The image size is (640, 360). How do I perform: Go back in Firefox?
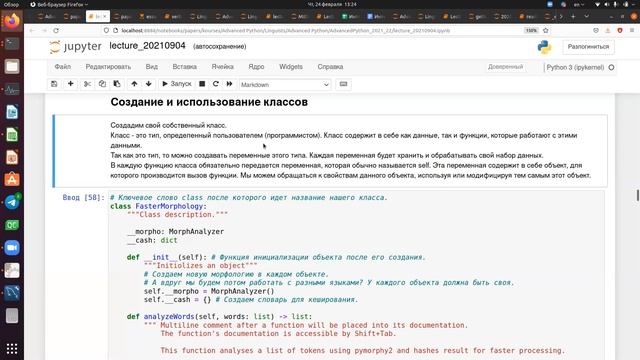point(32,31)
